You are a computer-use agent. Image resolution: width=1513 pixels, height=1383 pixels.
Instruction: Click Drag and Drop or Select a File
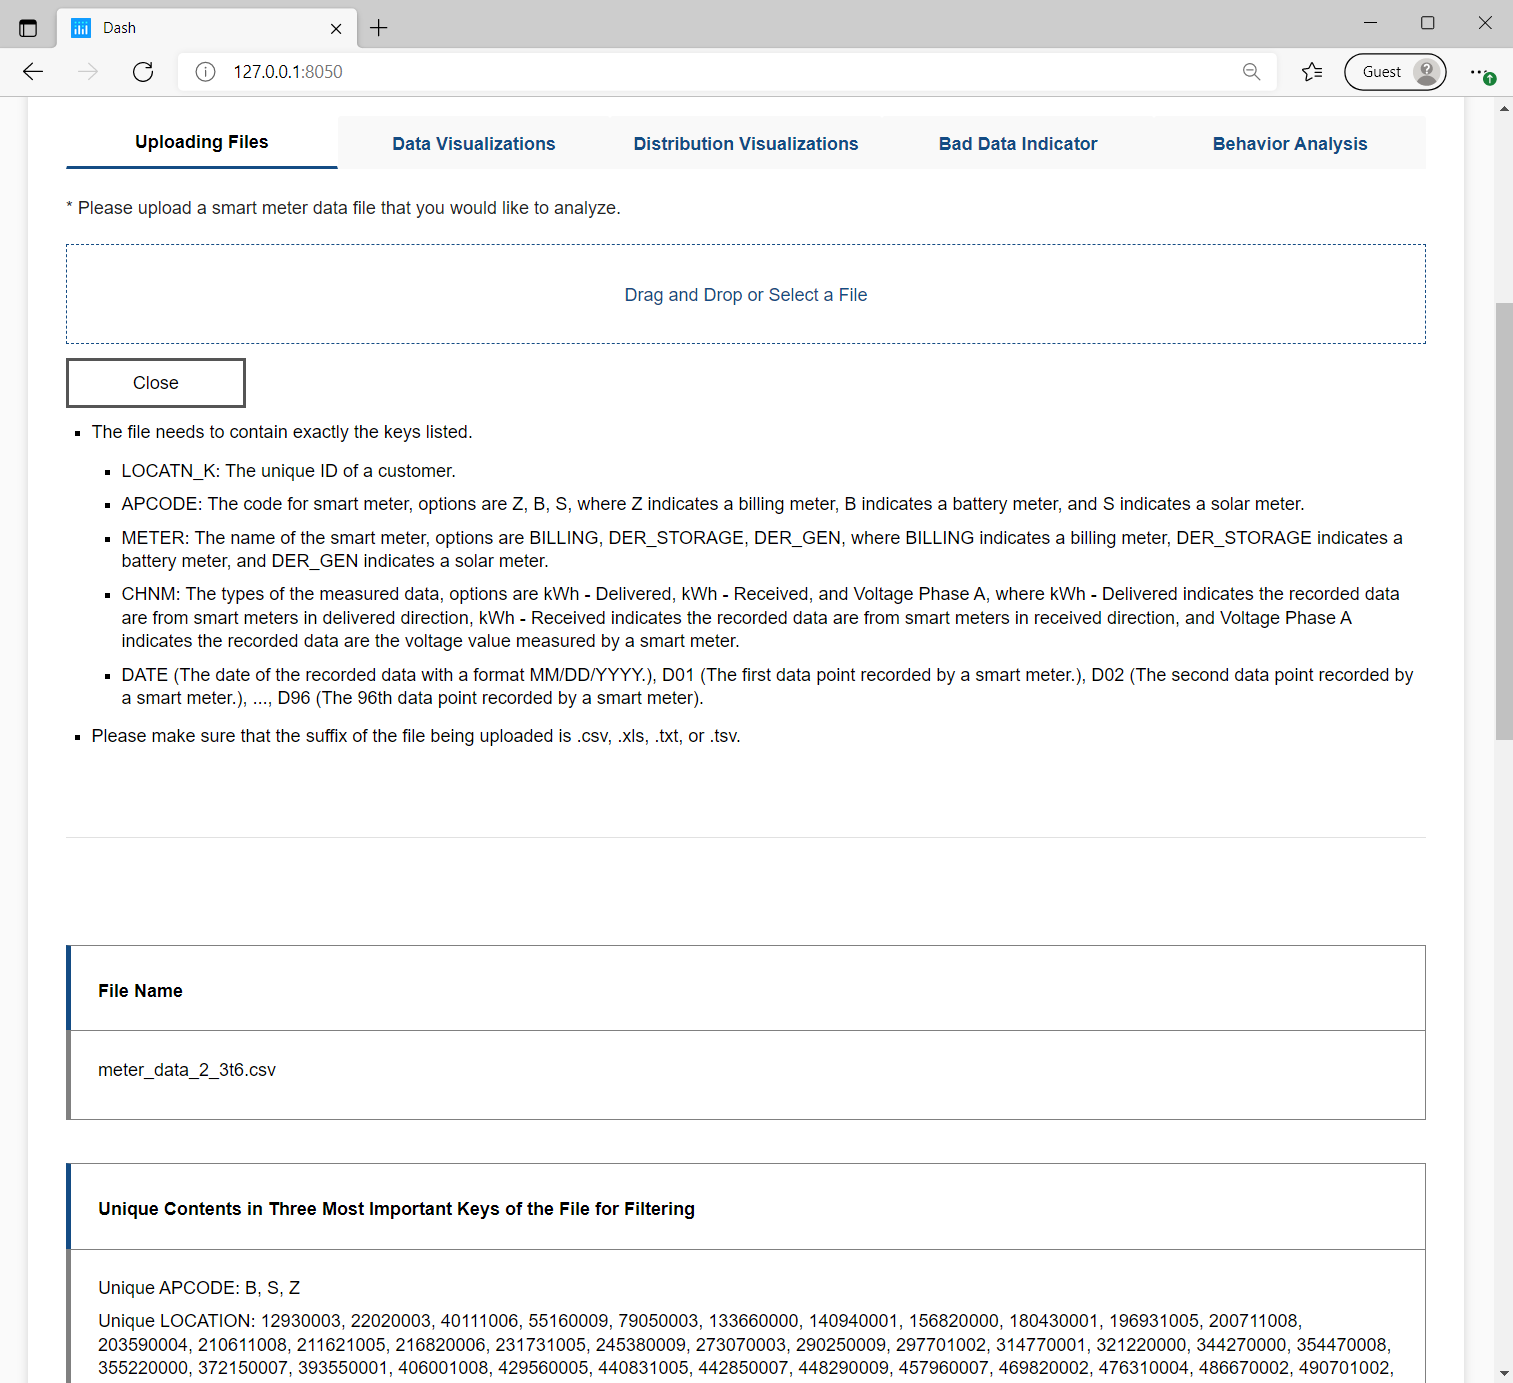745,295
